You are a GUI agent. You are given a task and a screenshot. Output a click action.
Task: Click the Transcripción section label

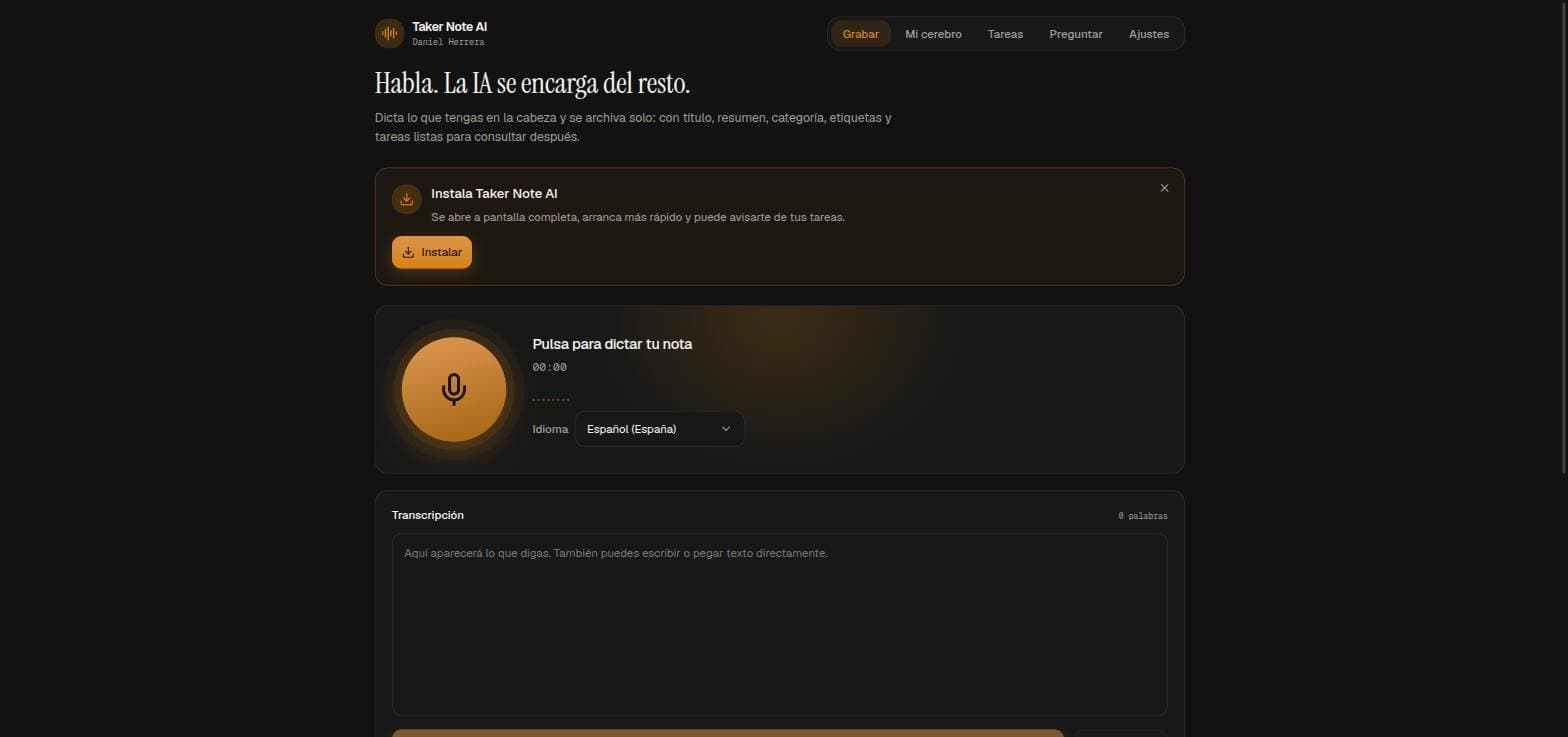coord(428,515)
